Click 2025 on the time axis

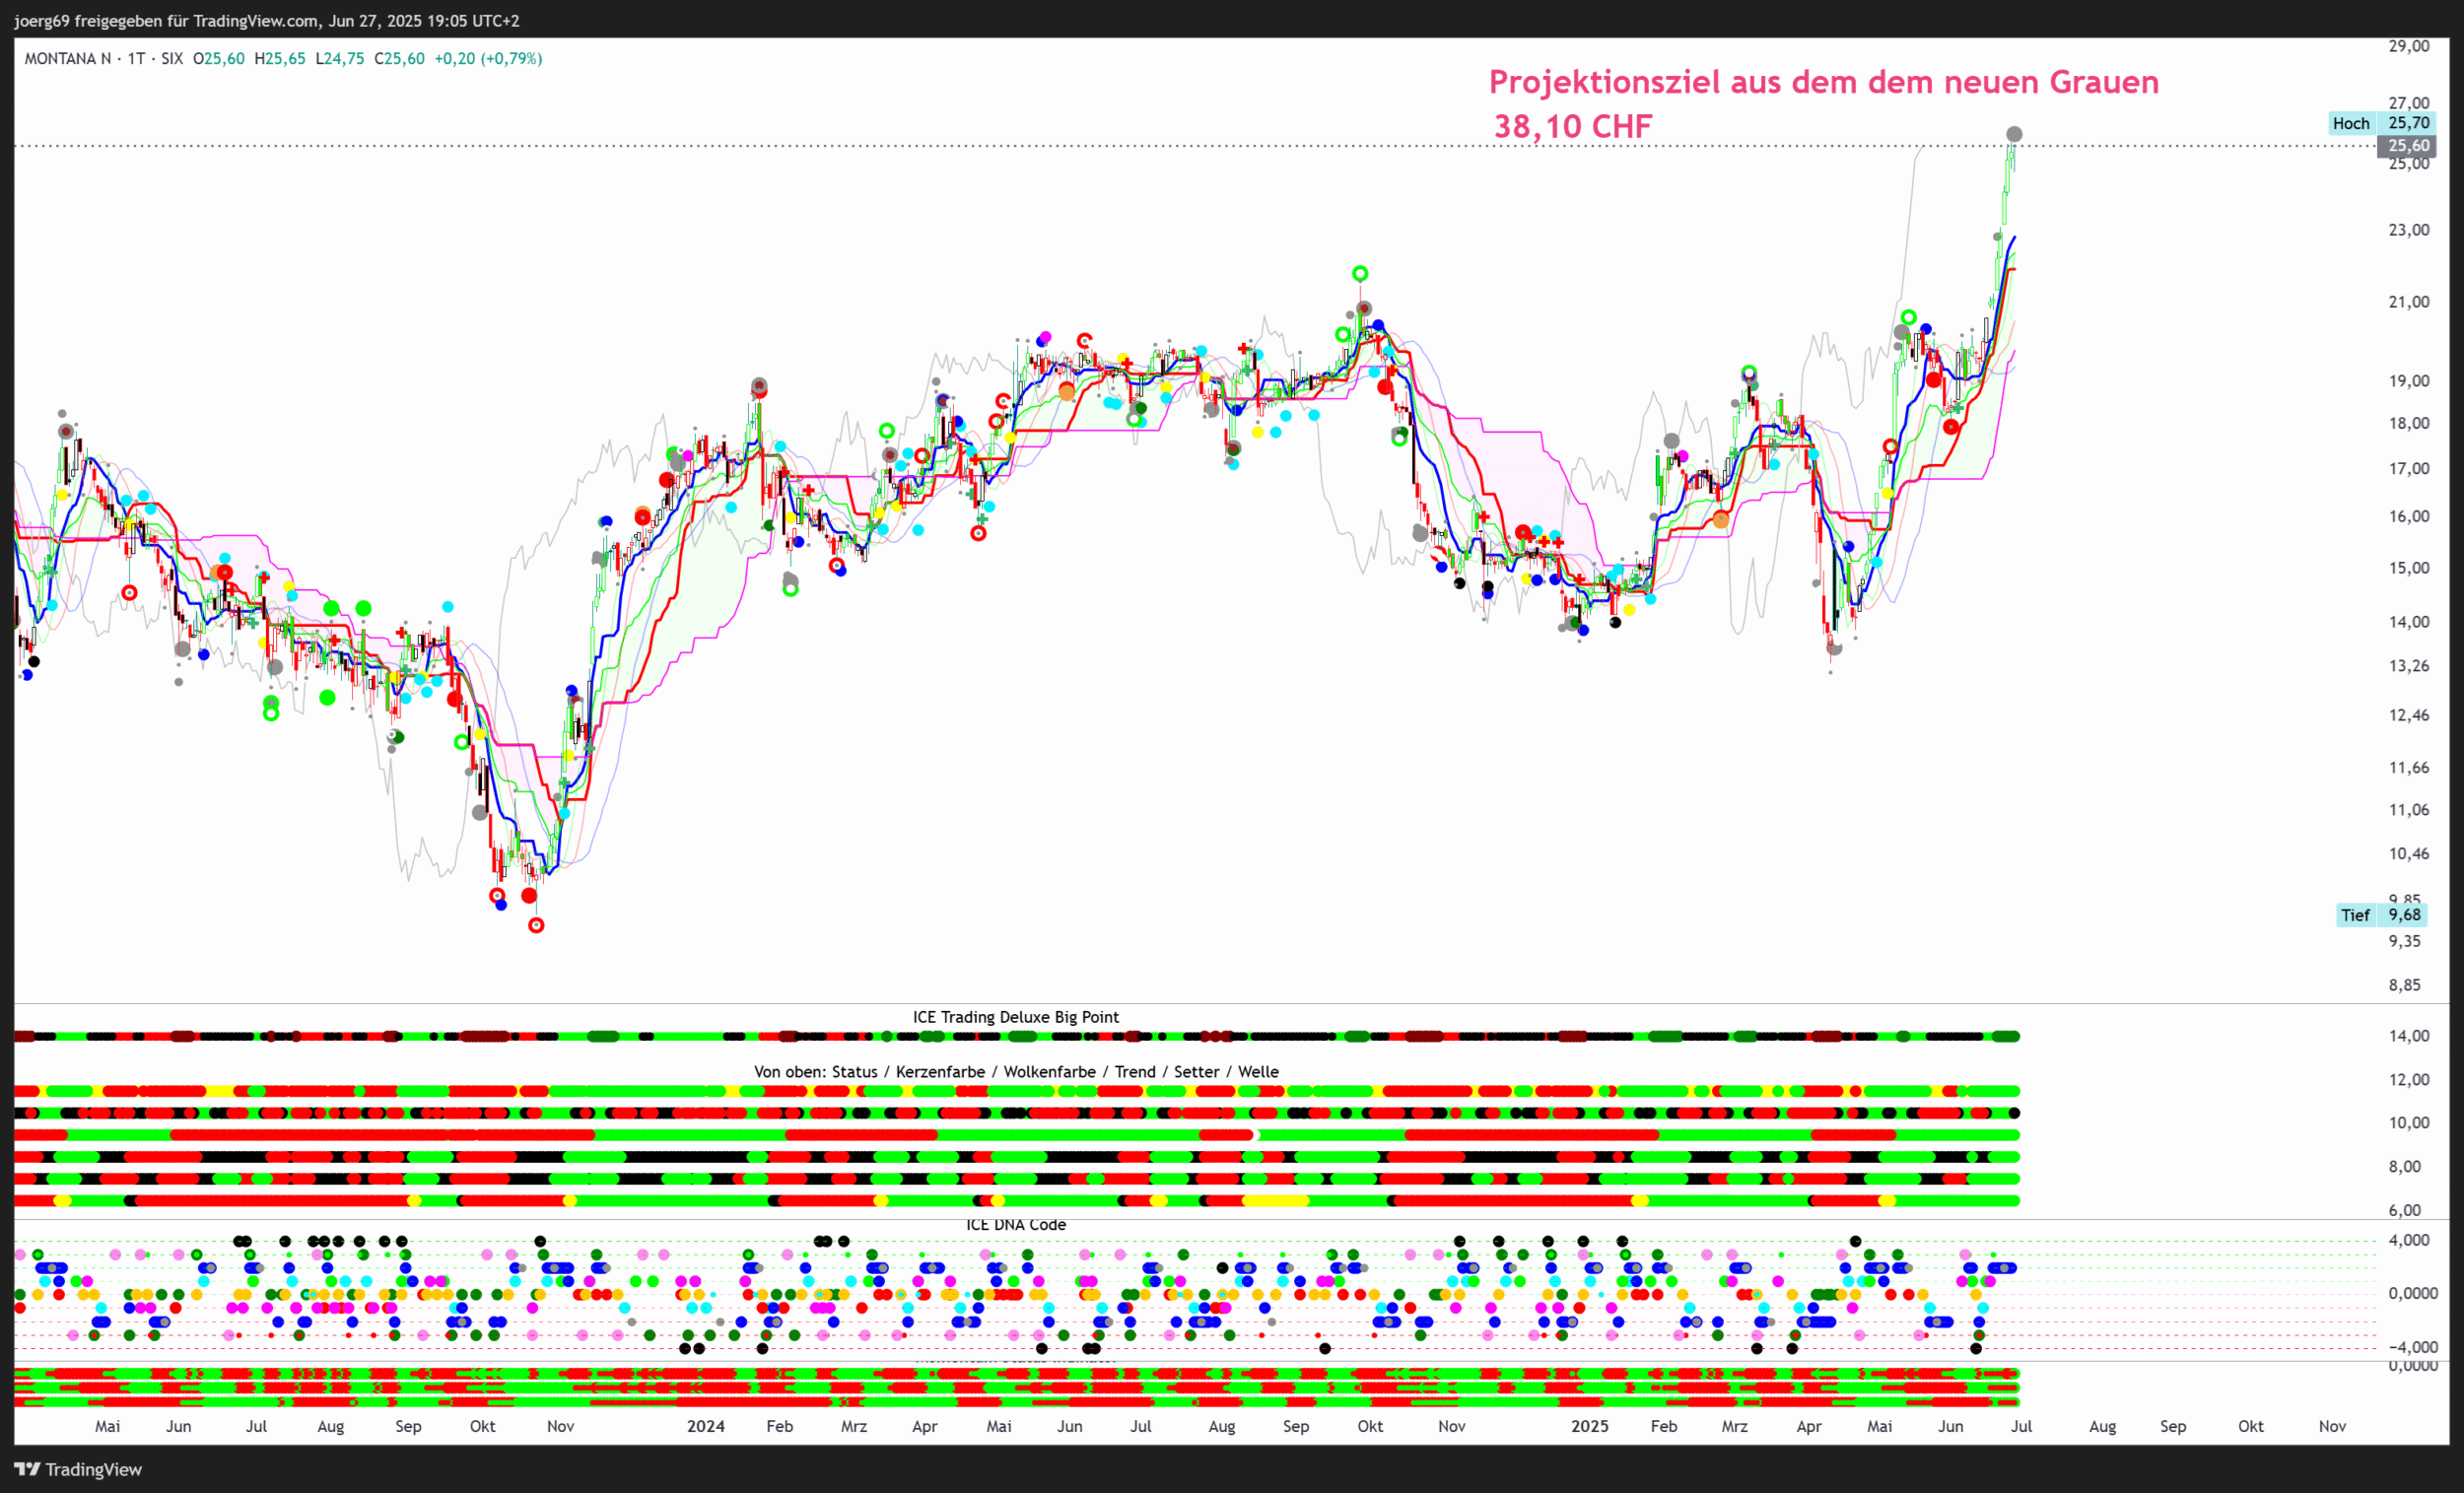pos(1589,1426)
